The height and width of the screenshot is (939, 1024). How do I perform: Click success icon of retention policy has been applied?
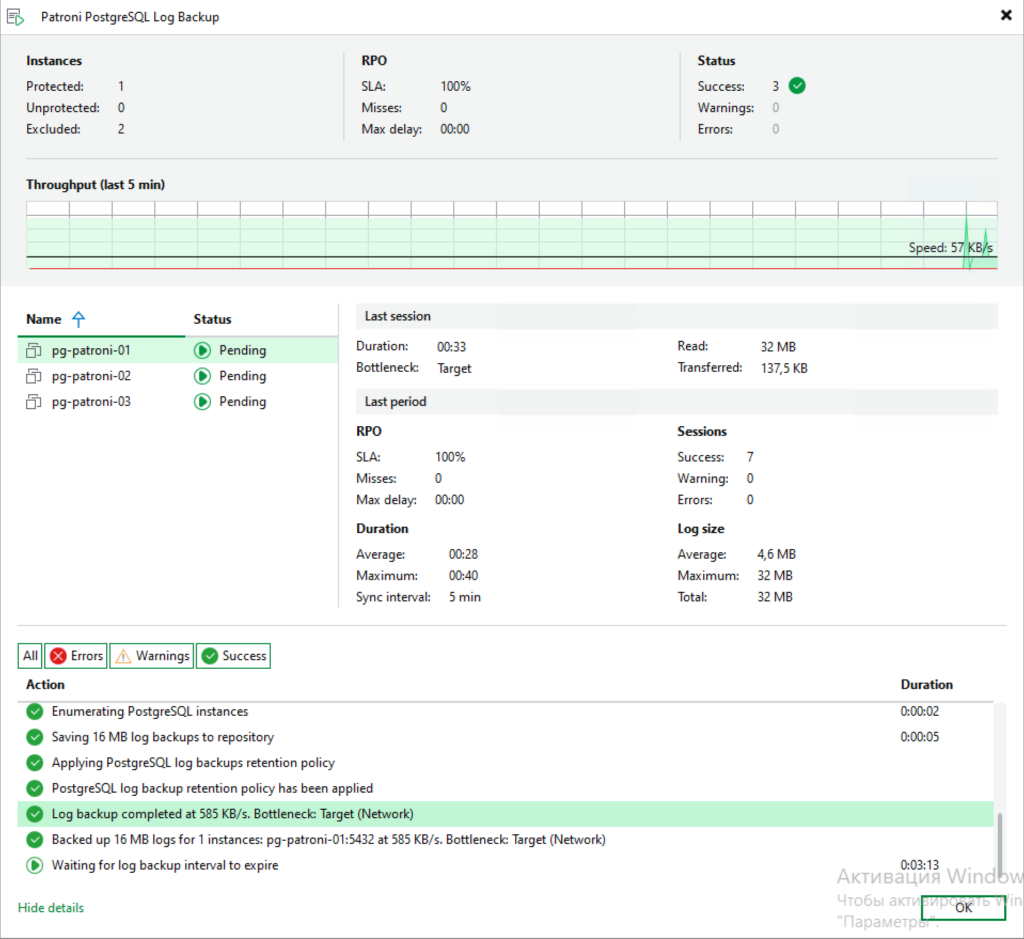pos(35,788)
